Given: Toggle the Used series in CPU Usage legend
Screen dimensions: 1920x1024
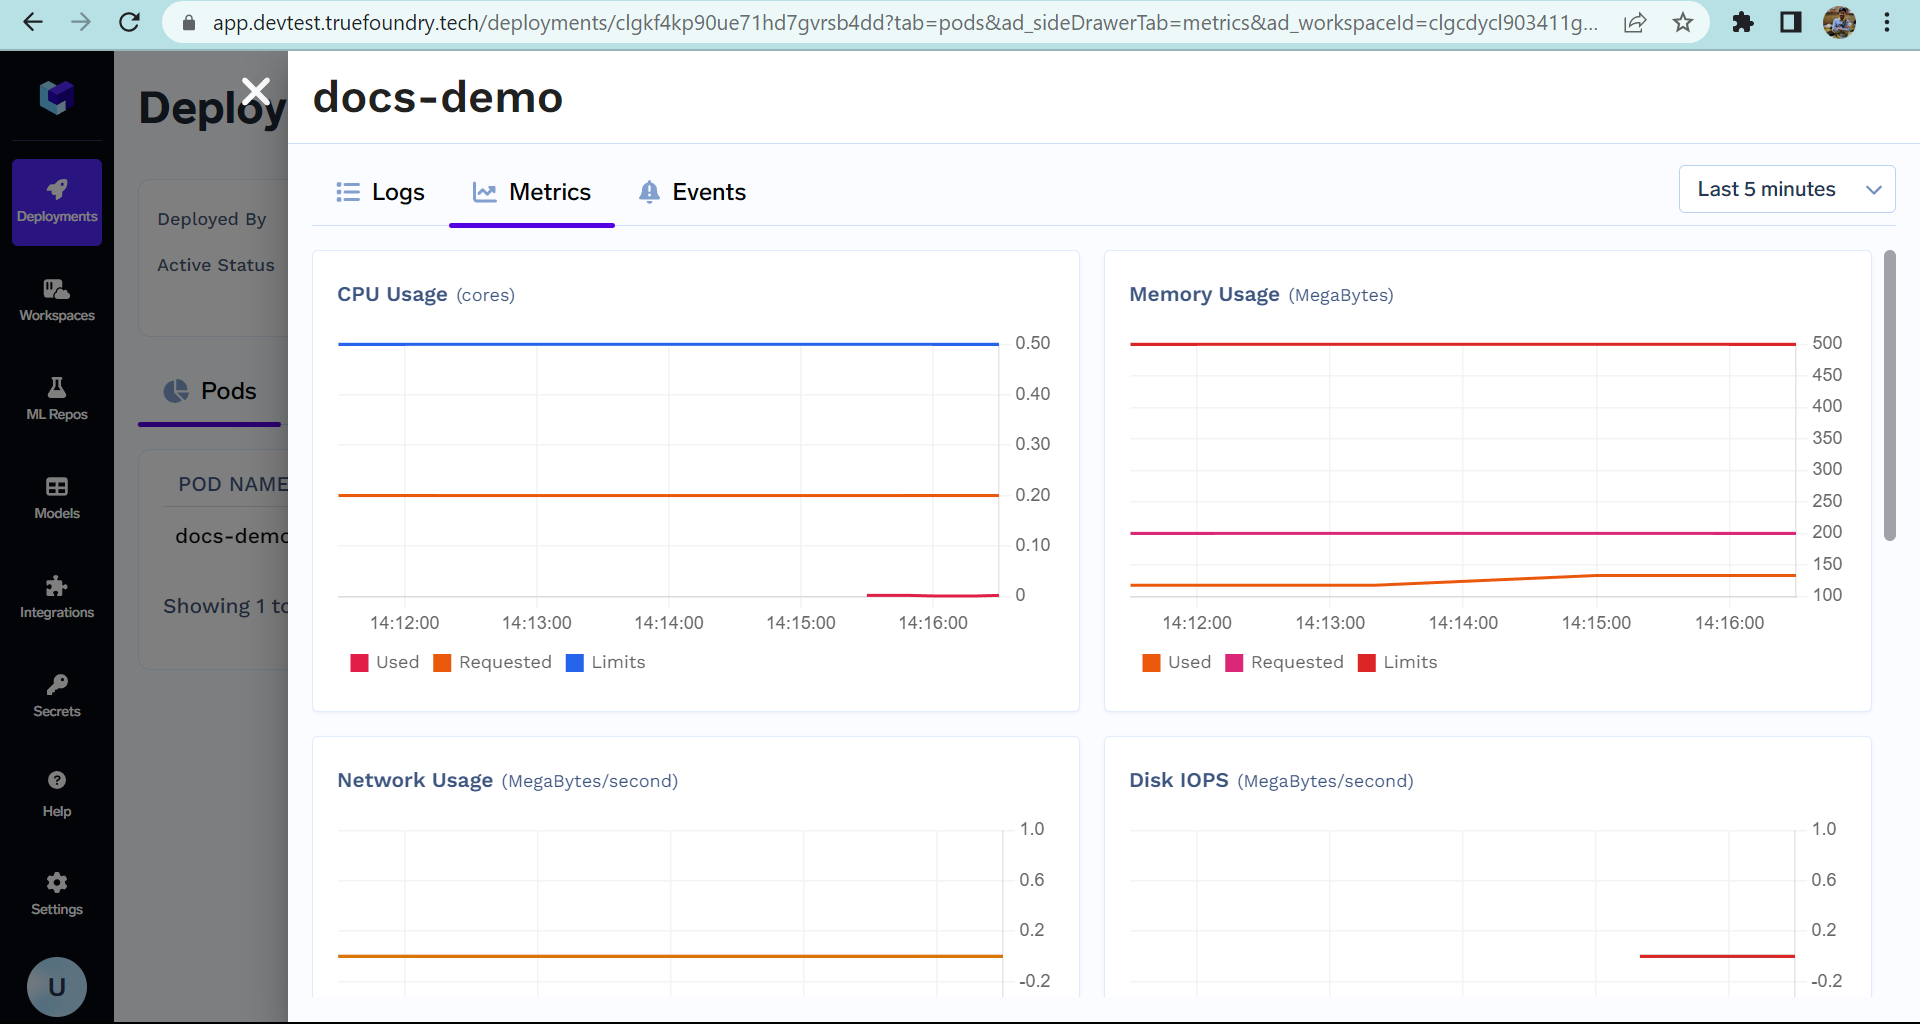Looking at the screenshot, I should [x=385, y=663].
